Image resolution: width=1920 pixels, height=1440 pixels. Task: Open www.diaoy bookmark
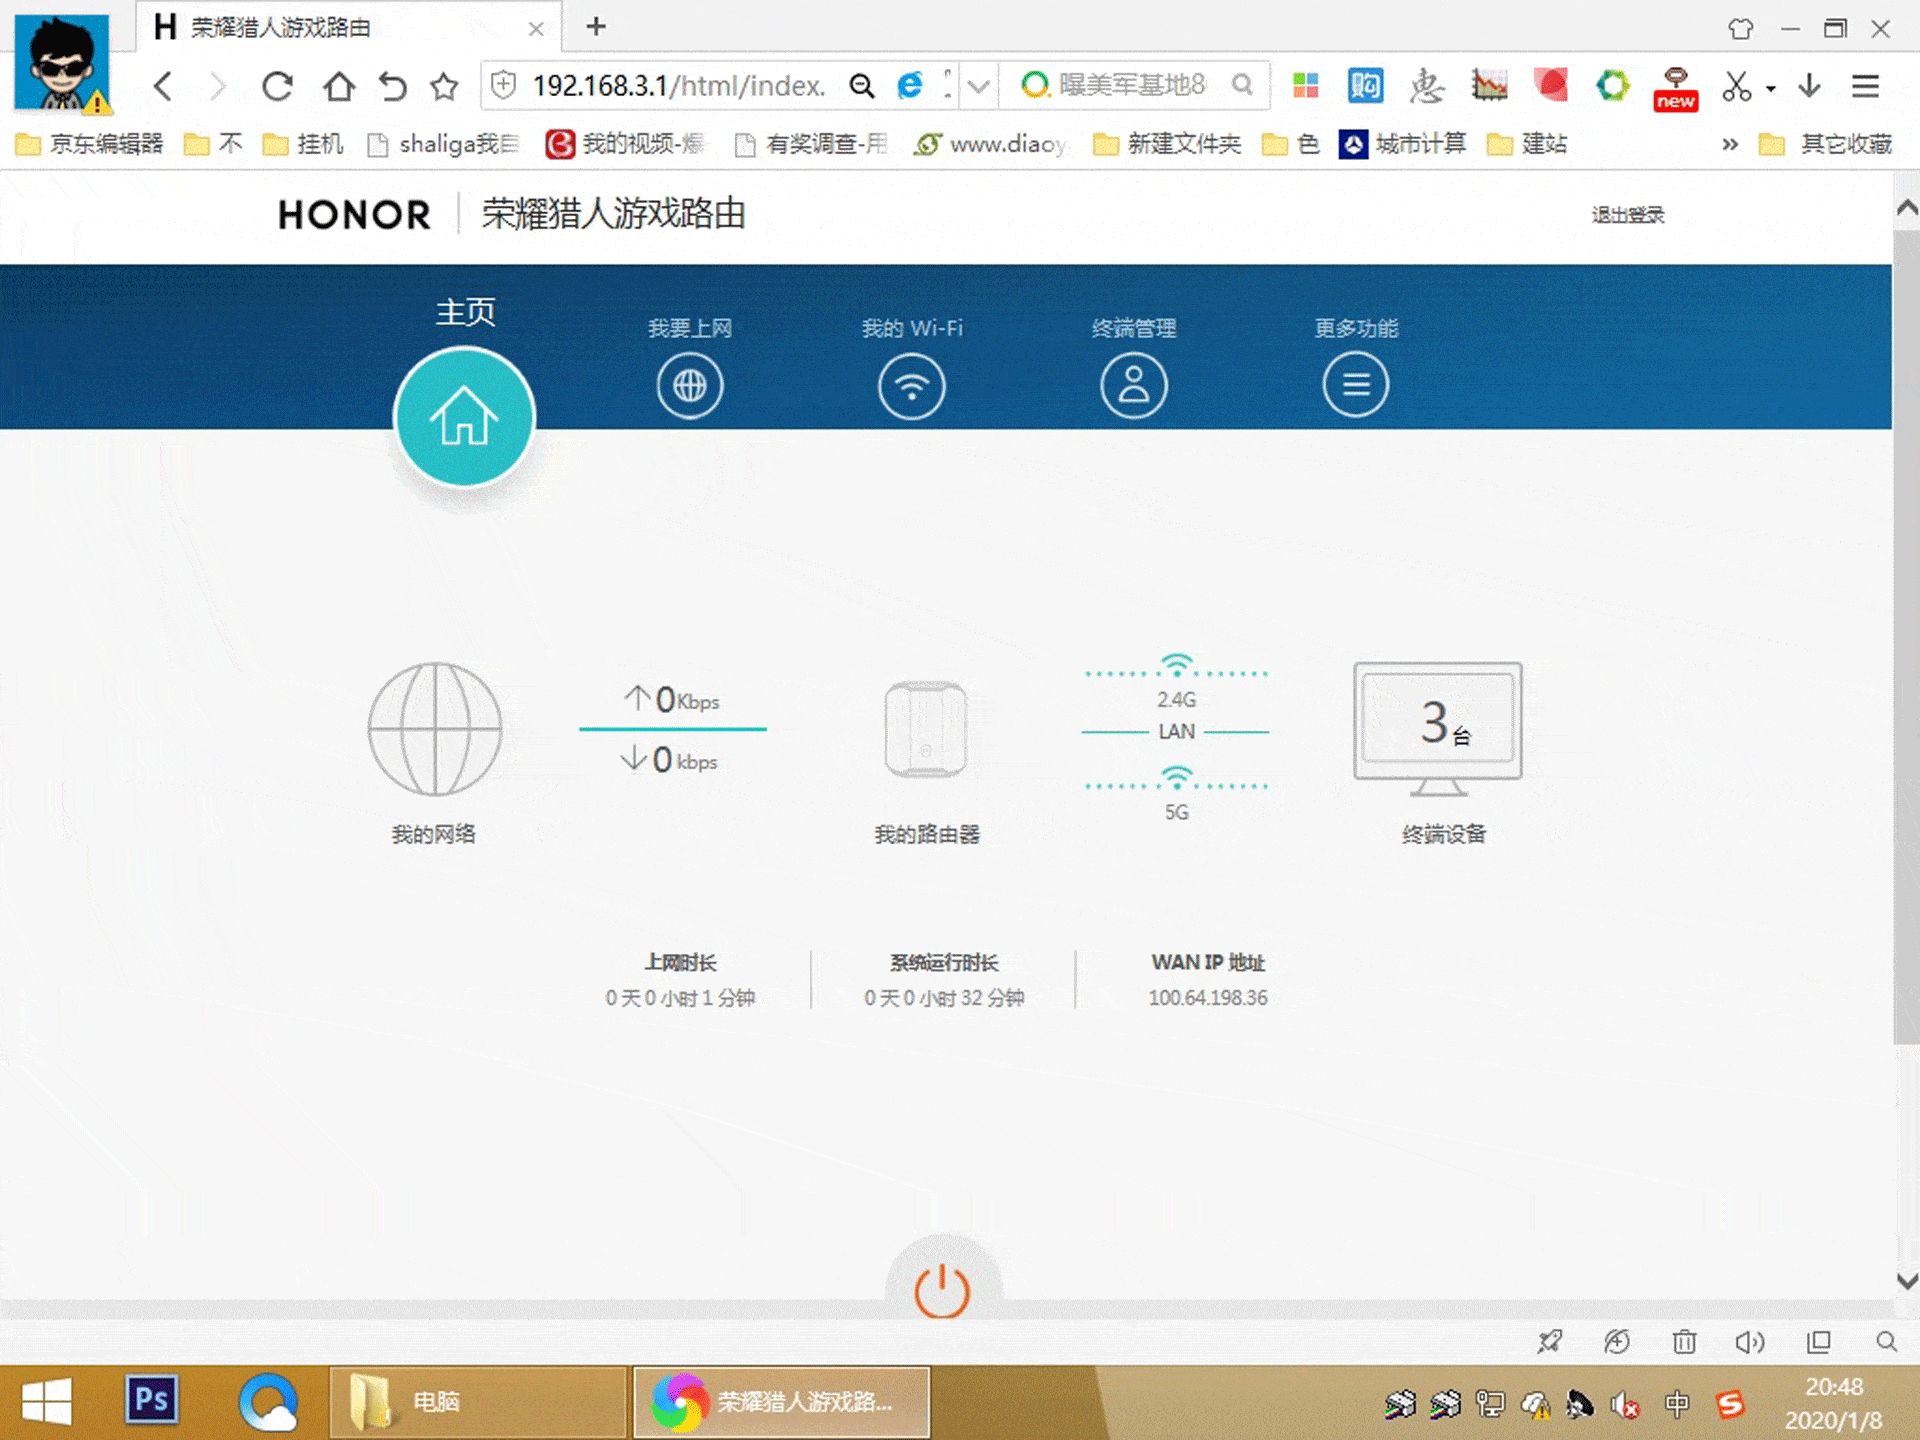pyautogui.click(x=991, y=144)
